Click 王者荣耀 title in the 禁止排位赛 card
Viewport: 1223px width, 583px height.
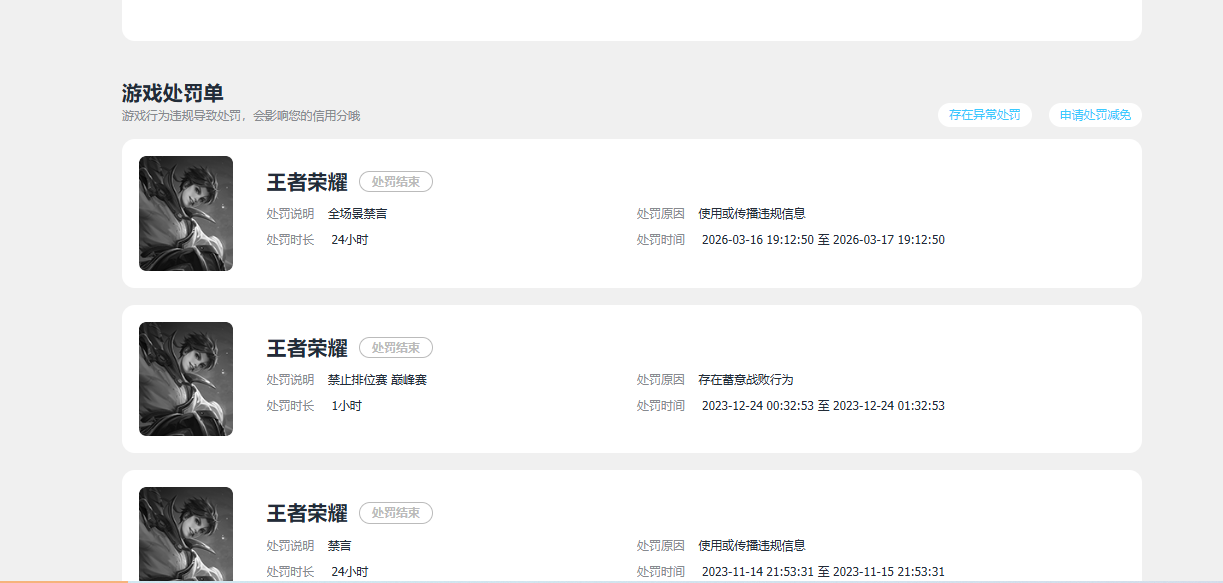tap(307, 348)
